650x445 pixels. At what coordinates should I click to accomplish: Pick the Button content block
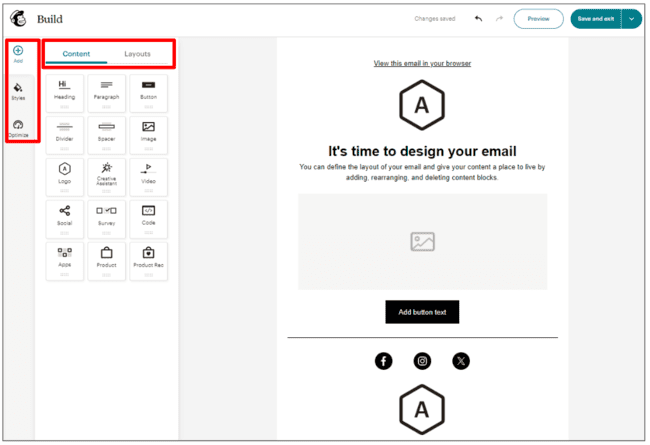pos(148,92)
